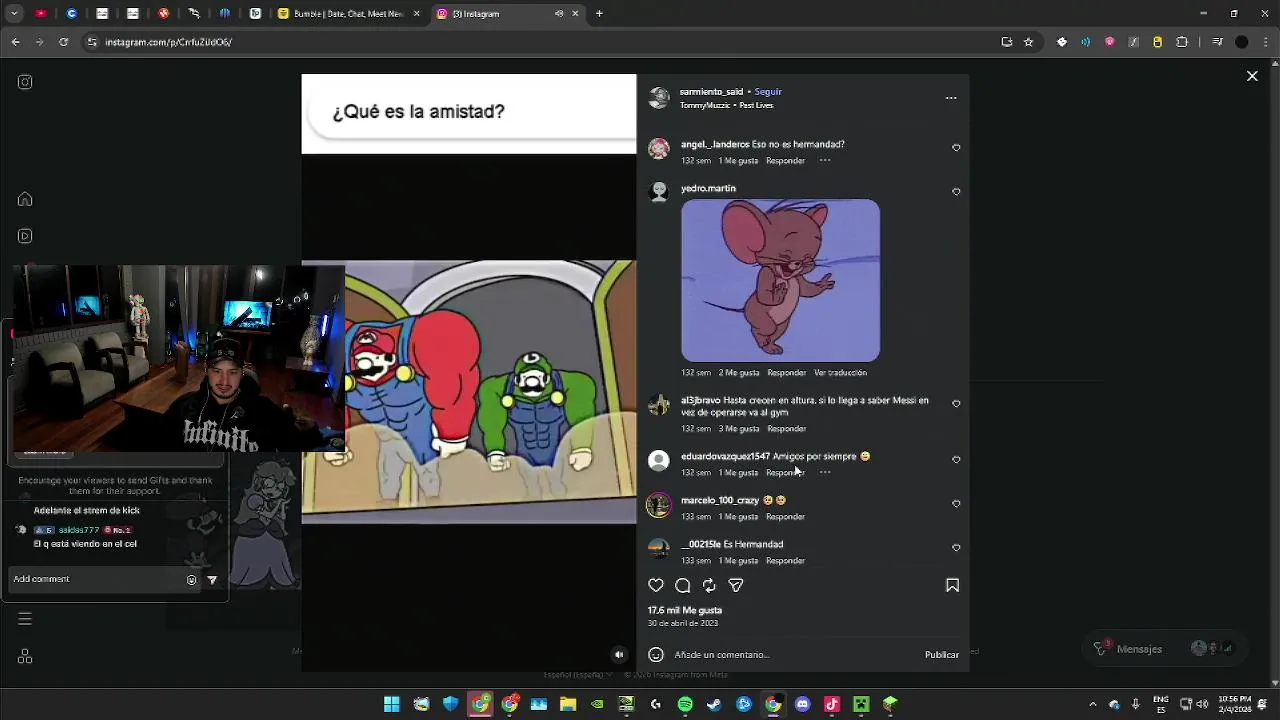Go back browser arrow

coord(15,42)
